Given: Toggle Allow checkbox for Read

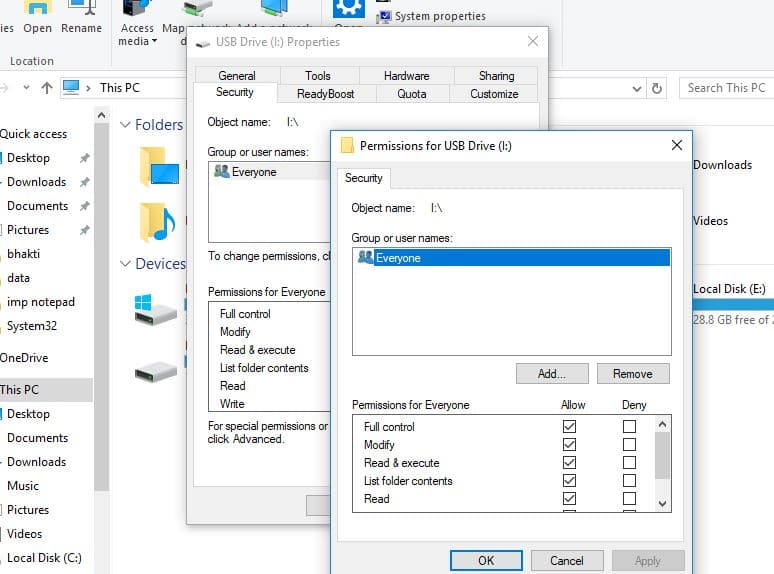Looking at the screenshot, I should click(x=569, y=498).
